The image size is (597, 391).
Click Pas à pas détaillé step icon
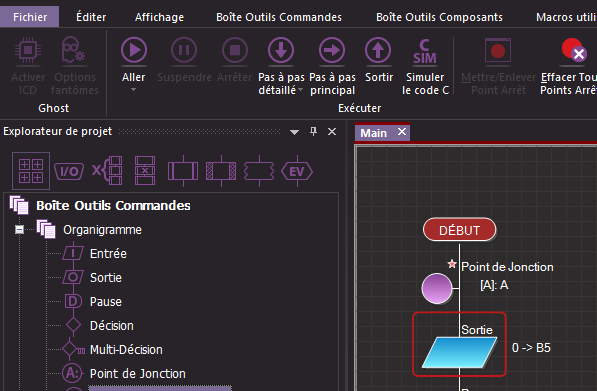pos(281,50)
